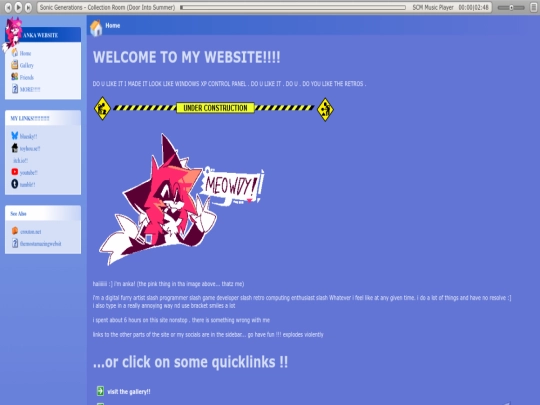Open the MORE!!!! sidebar link

pyautogui.click(x=30, y=90)
